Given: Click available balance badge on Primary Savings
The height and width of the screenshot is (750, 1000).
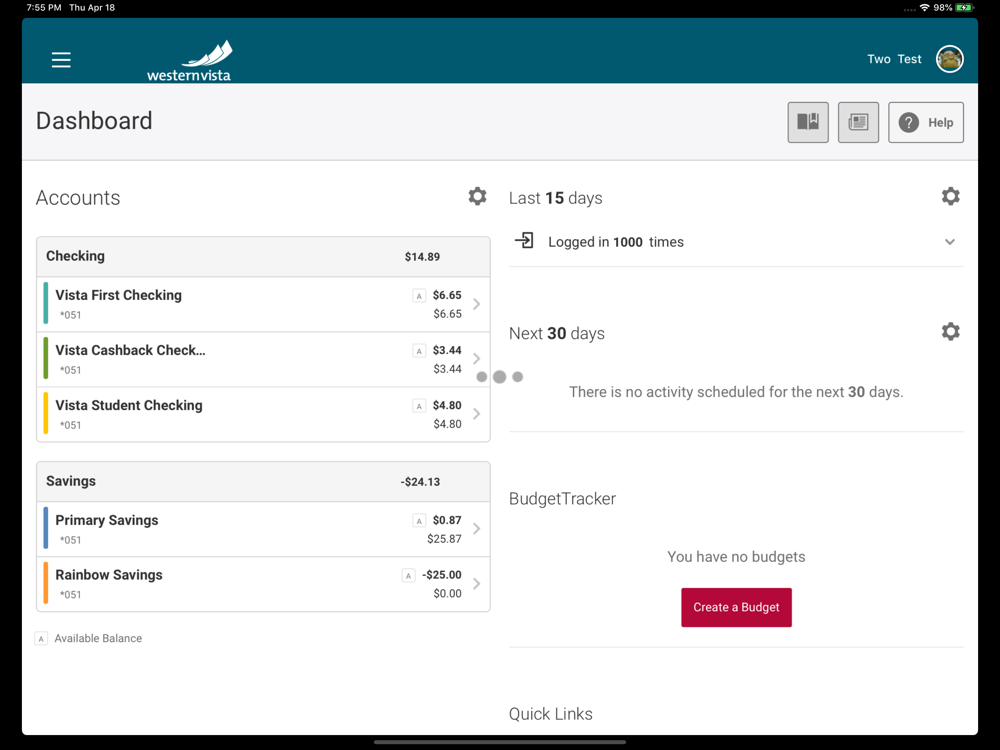Looking at the screenshot, I should pyautogui.click(x=419, y=521).
